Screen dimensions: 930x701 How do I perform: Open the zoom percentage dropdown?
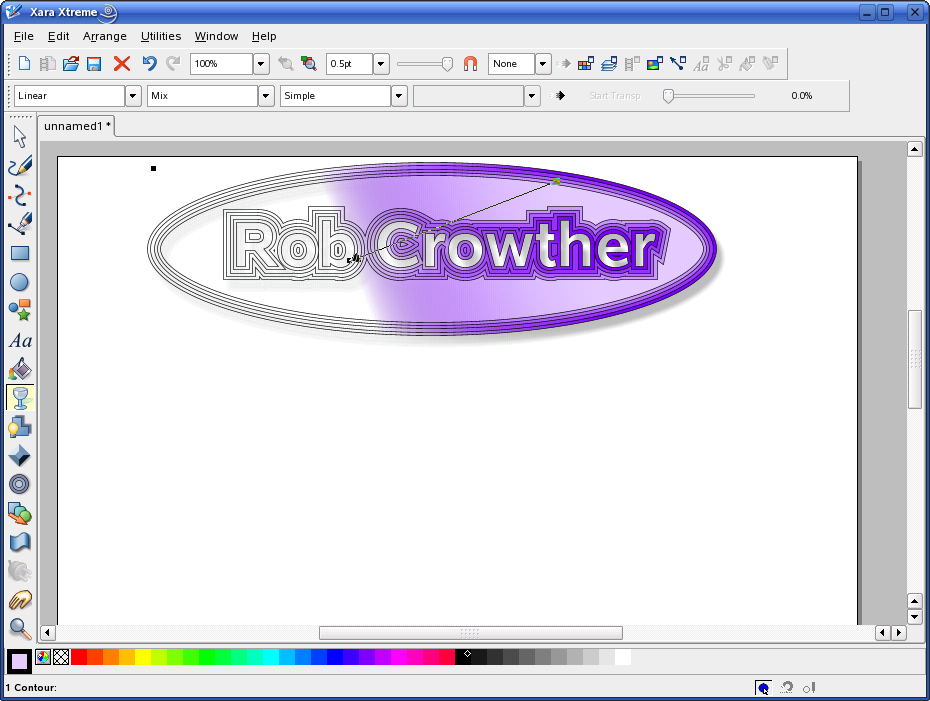pyautogui.click(x=261, y=64)
